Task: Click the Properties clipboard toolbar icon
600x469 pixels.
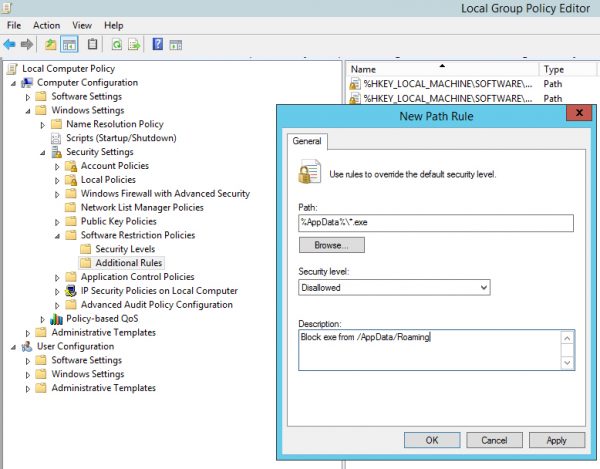Action: (x=93, y=44)
